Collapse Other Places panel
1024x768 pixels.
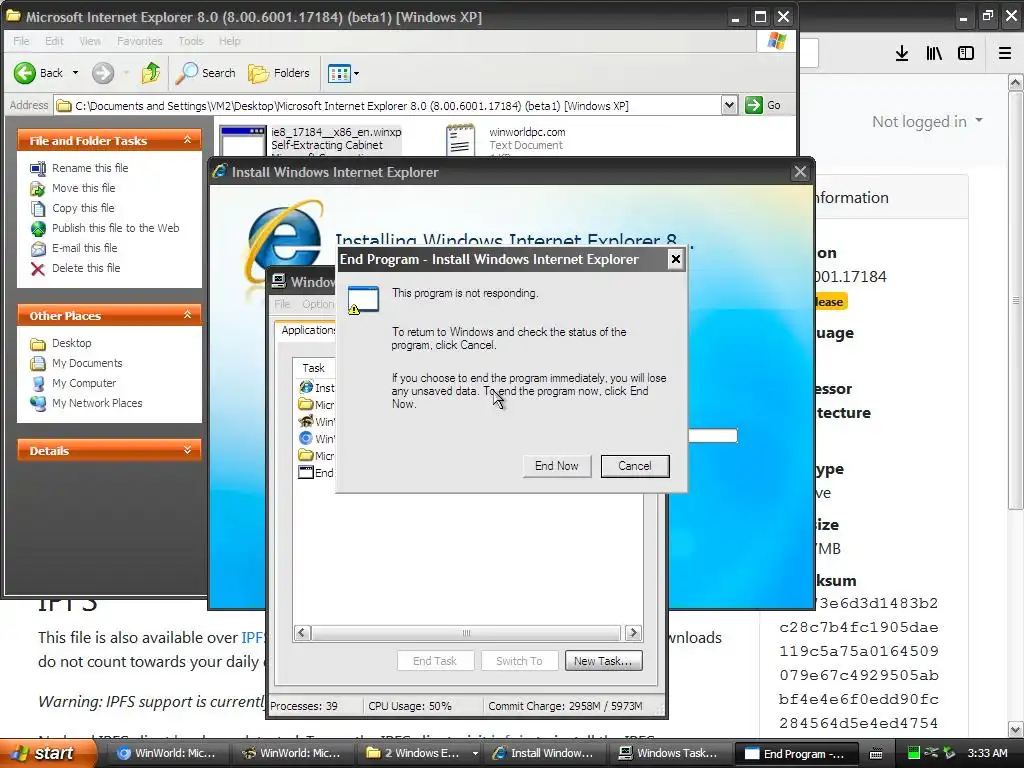click(x=187, y=315)
